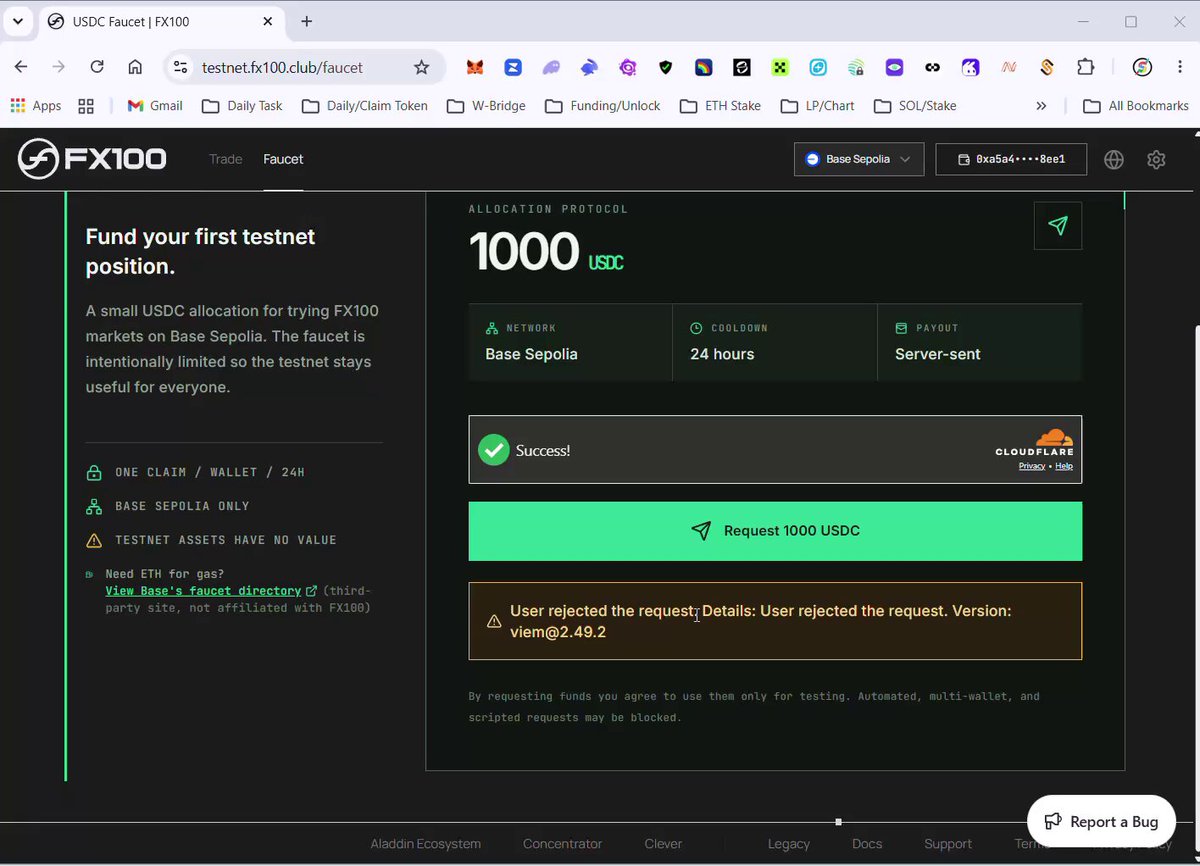Open the OKX wallet extension icon
This screenshot has height=866, width=1200.
pyautogui.click(x=780, y=67)
